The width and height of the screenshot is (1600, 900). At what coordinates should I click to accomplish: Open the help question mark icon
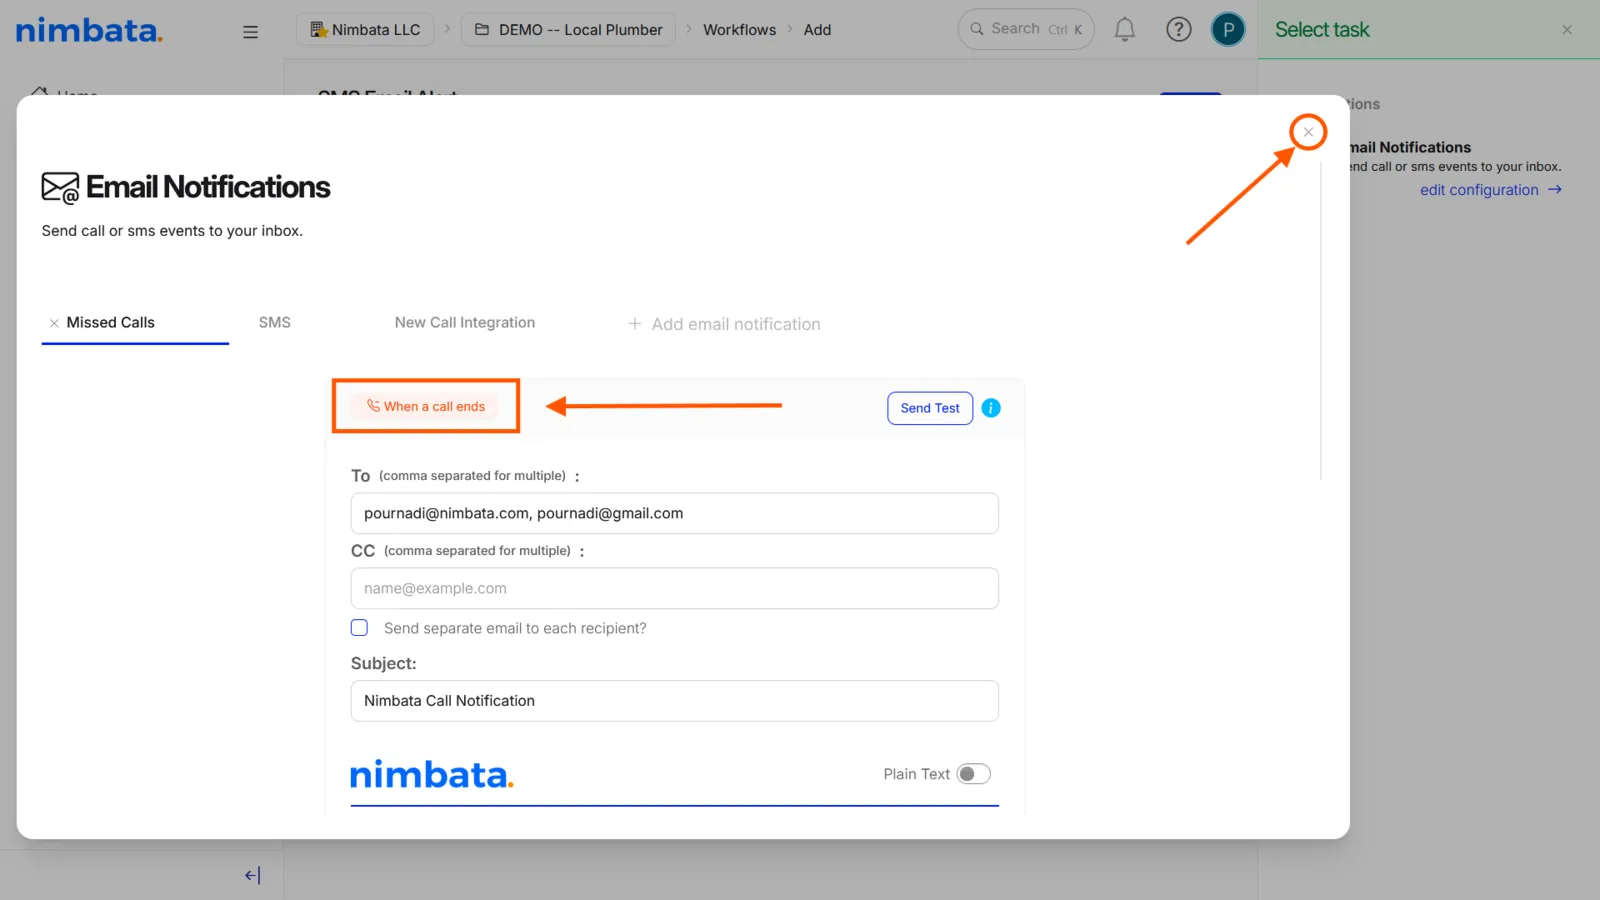point(1179,30)
